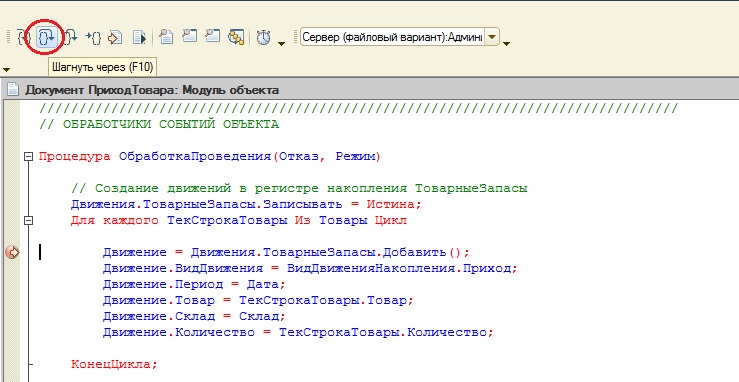Click the Записывать = Истина code line
The width and height of the screenshot is (739, 382).
pyautogui.click(x=246, y=205)
